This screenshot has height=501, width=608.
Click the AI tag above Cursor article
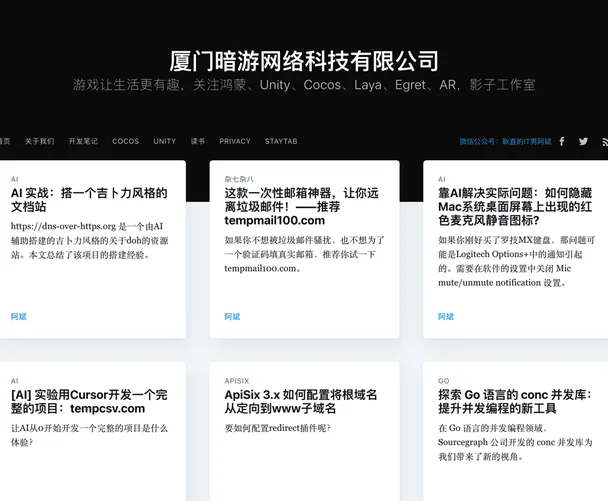15,381
